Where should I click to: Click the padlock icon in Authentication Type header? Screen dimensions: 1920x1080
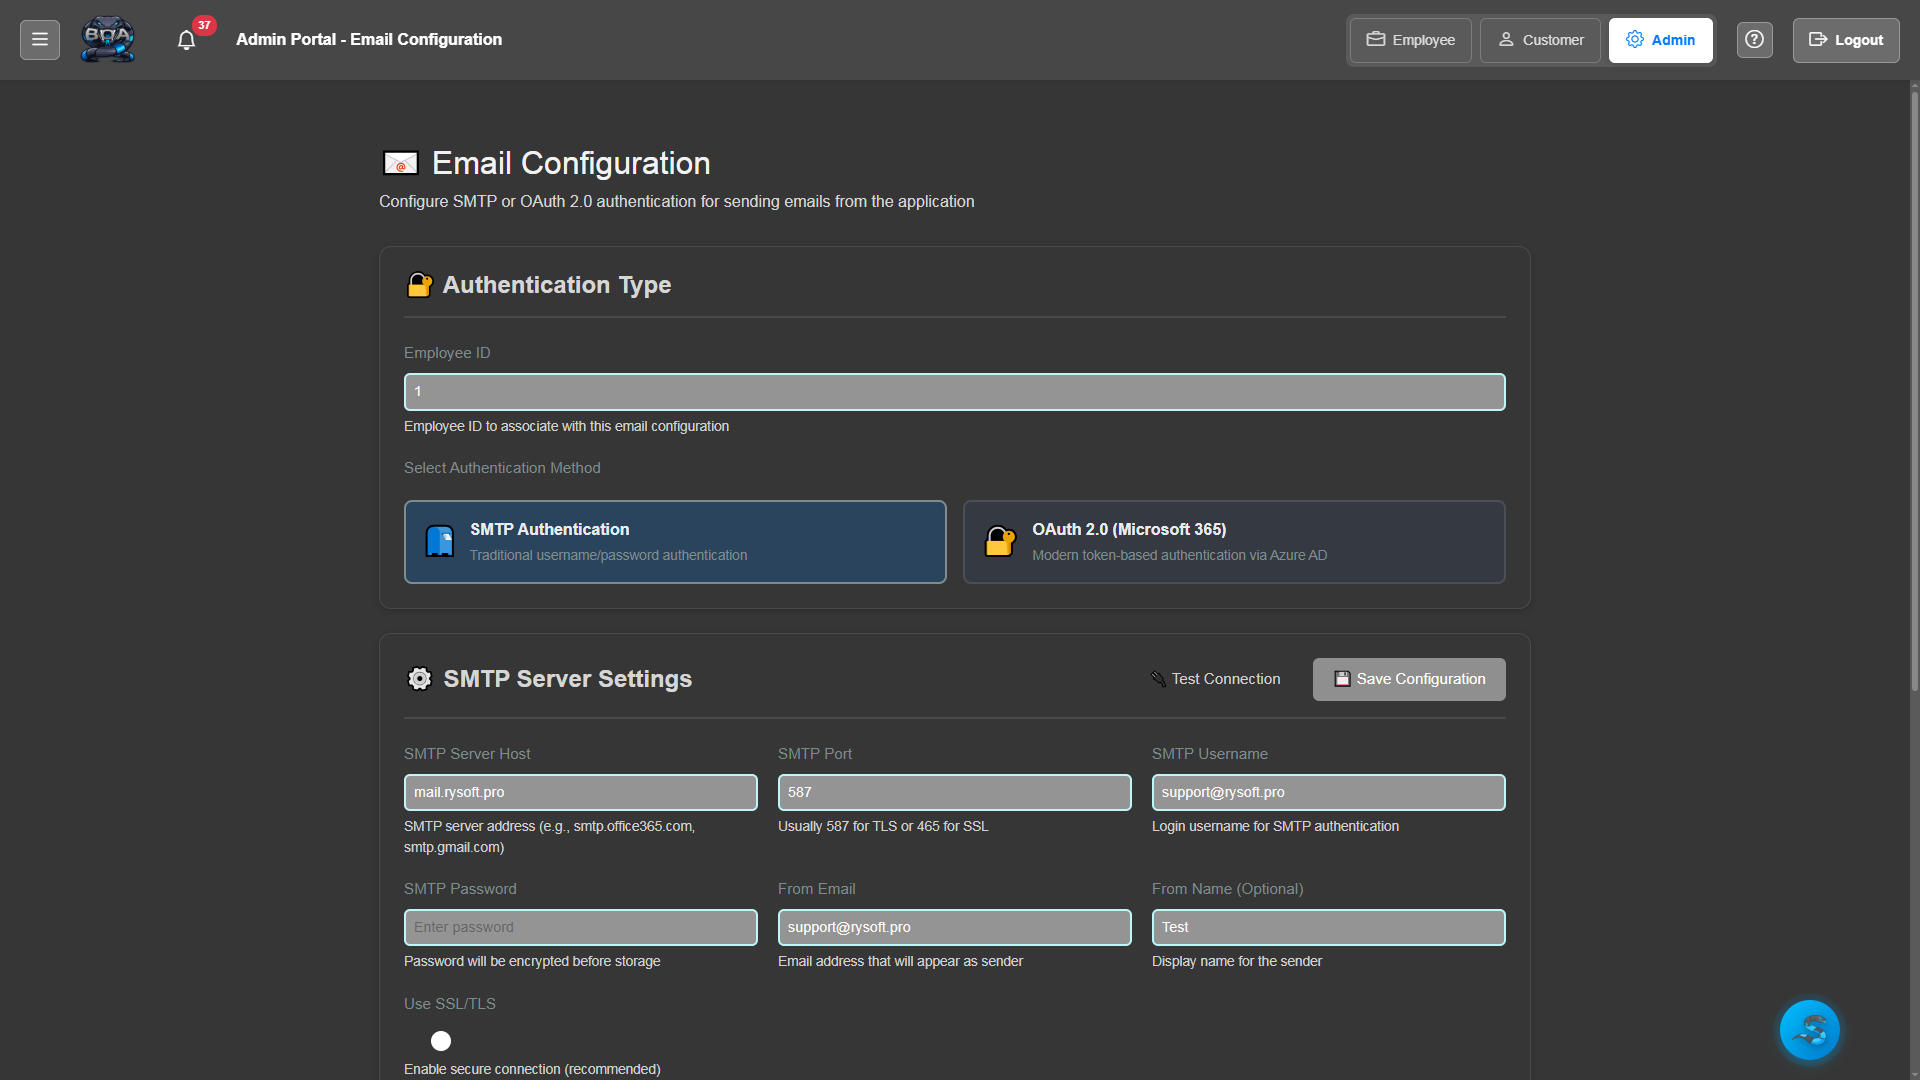[419, 285]
